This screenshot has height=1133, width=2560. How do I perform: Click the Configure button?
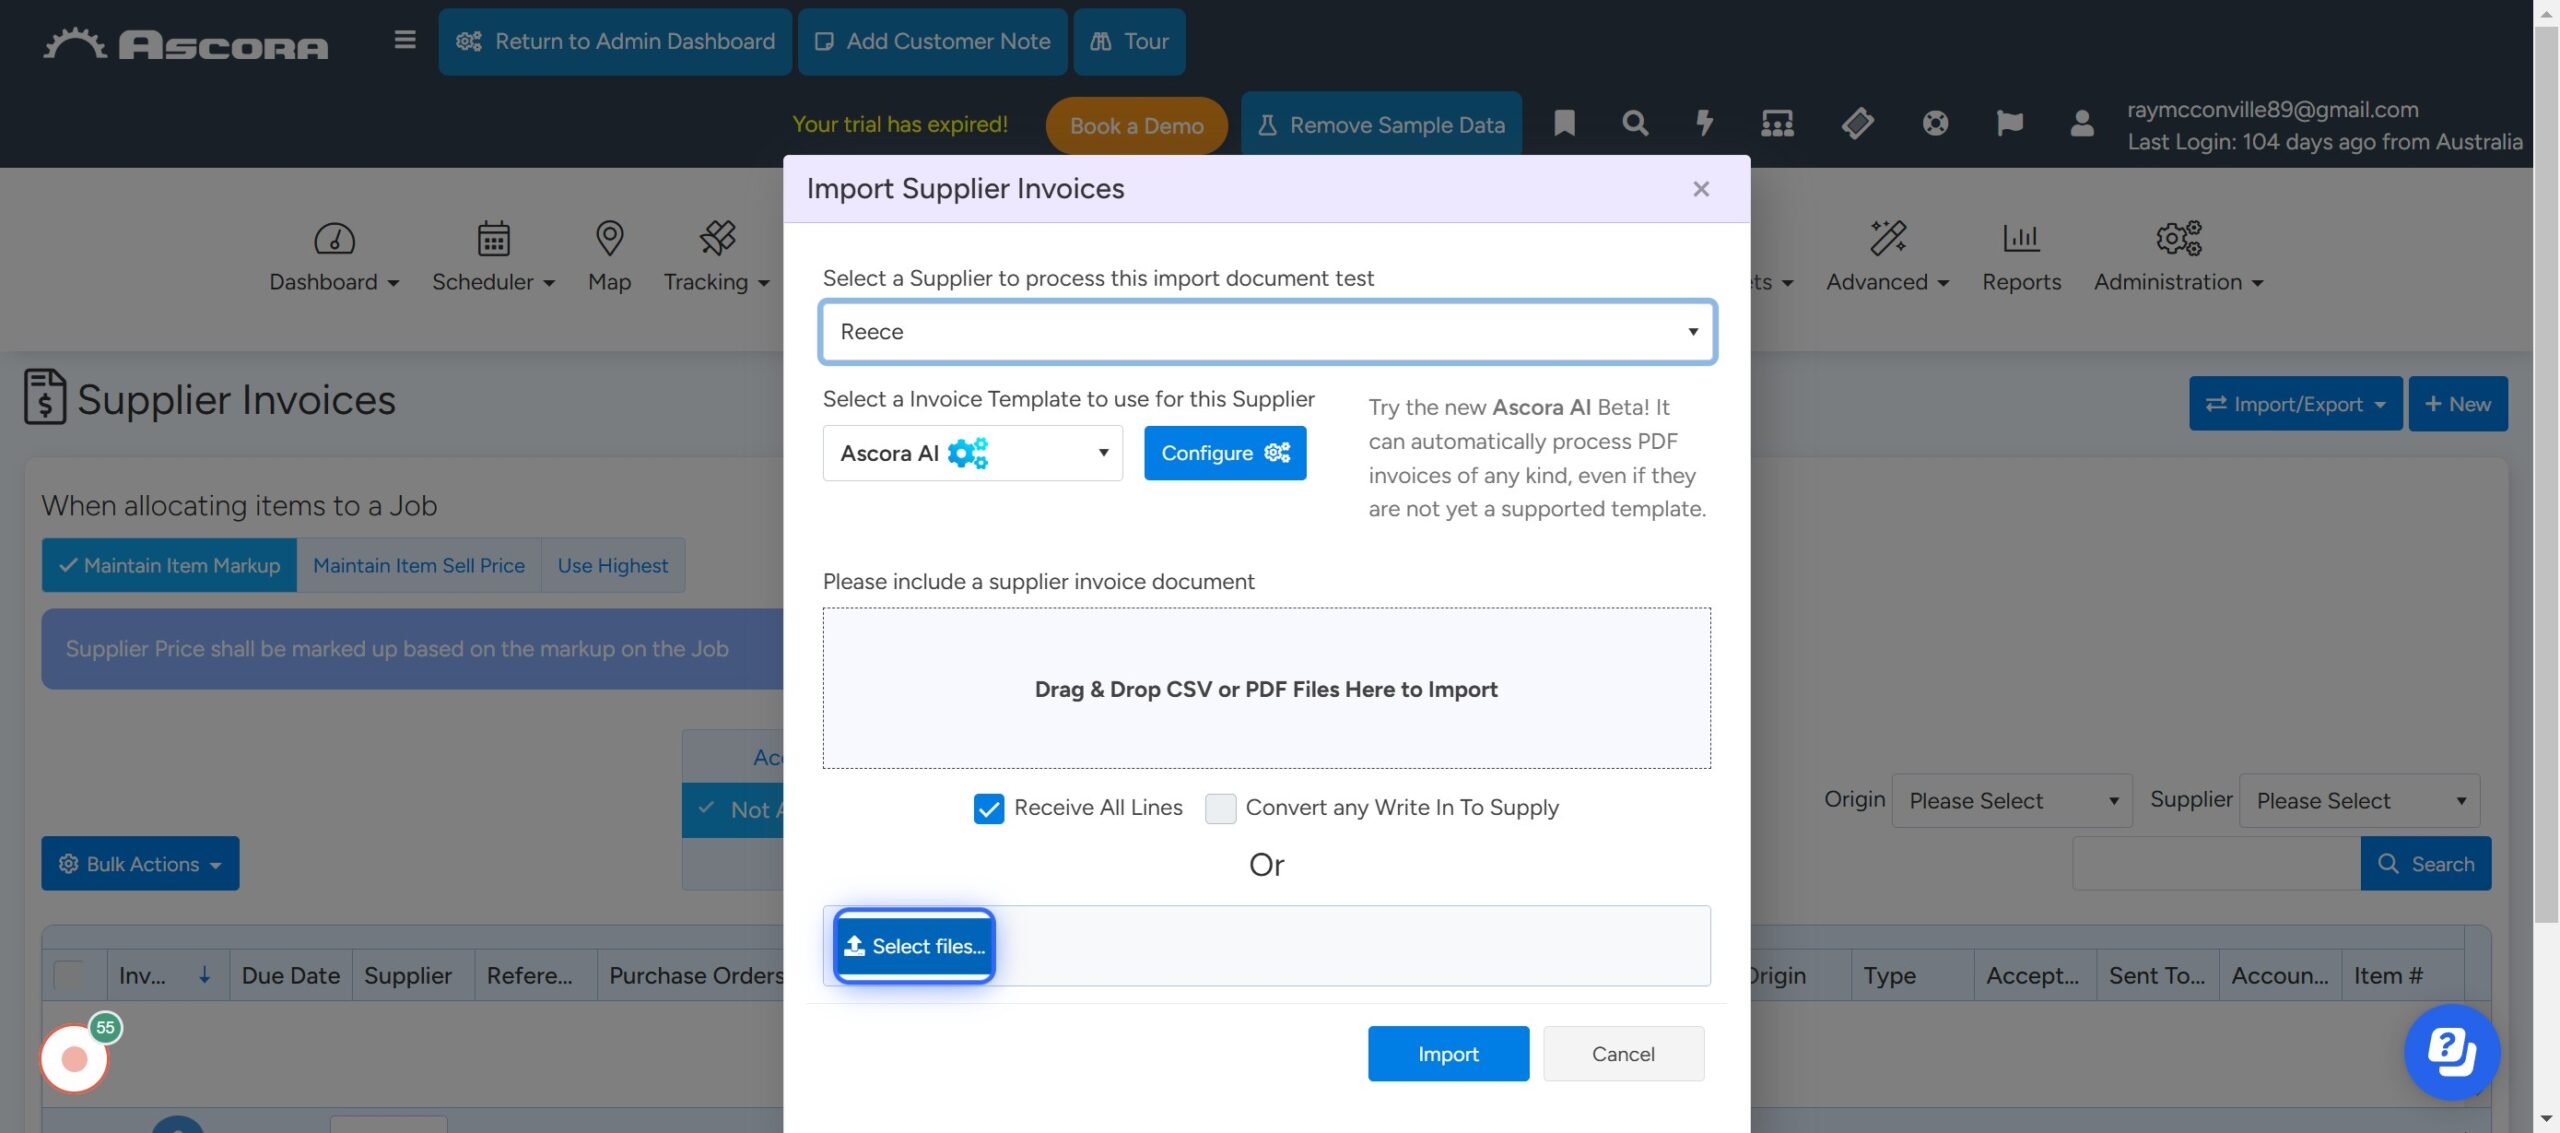tap(1225, 453)
